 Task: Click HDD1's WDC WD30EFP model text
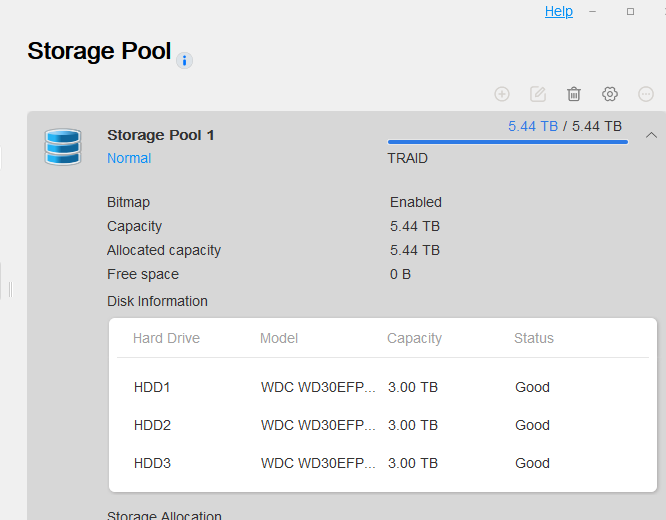[318, 387]
